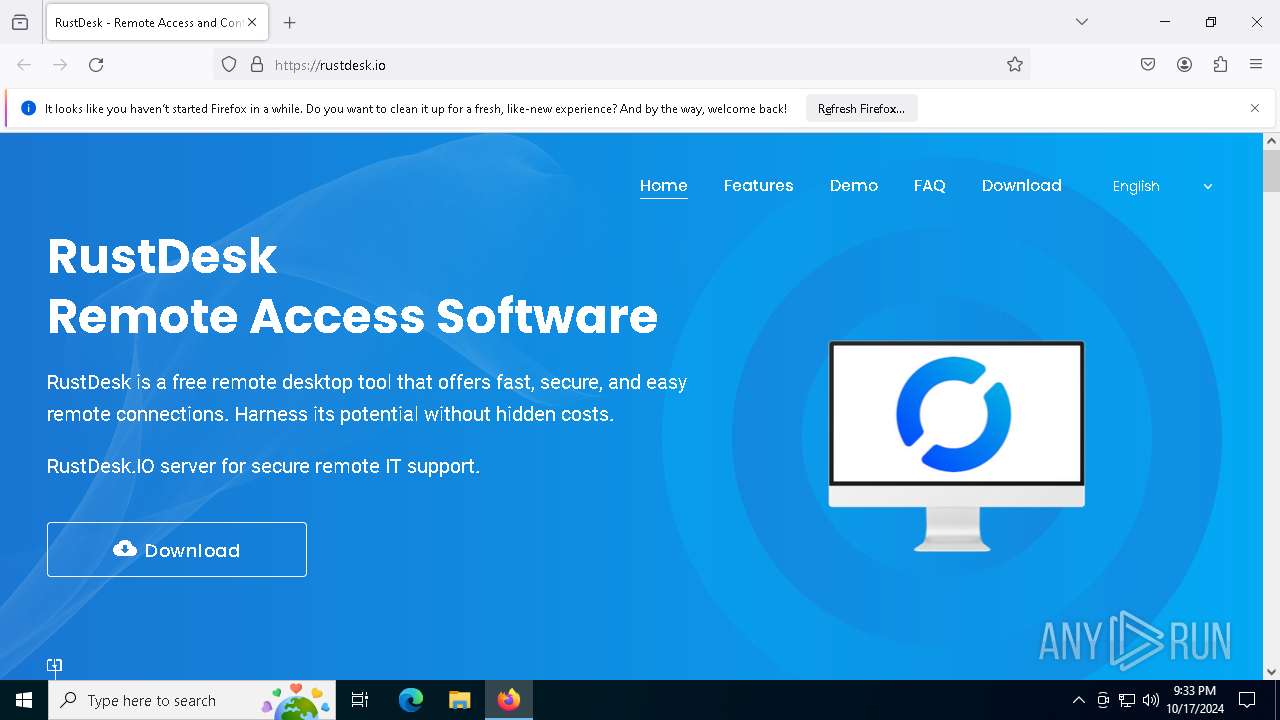This screenshot has height=720, width=1280.
Task: Click the Refresh Firefox… button
Action: 861,109
